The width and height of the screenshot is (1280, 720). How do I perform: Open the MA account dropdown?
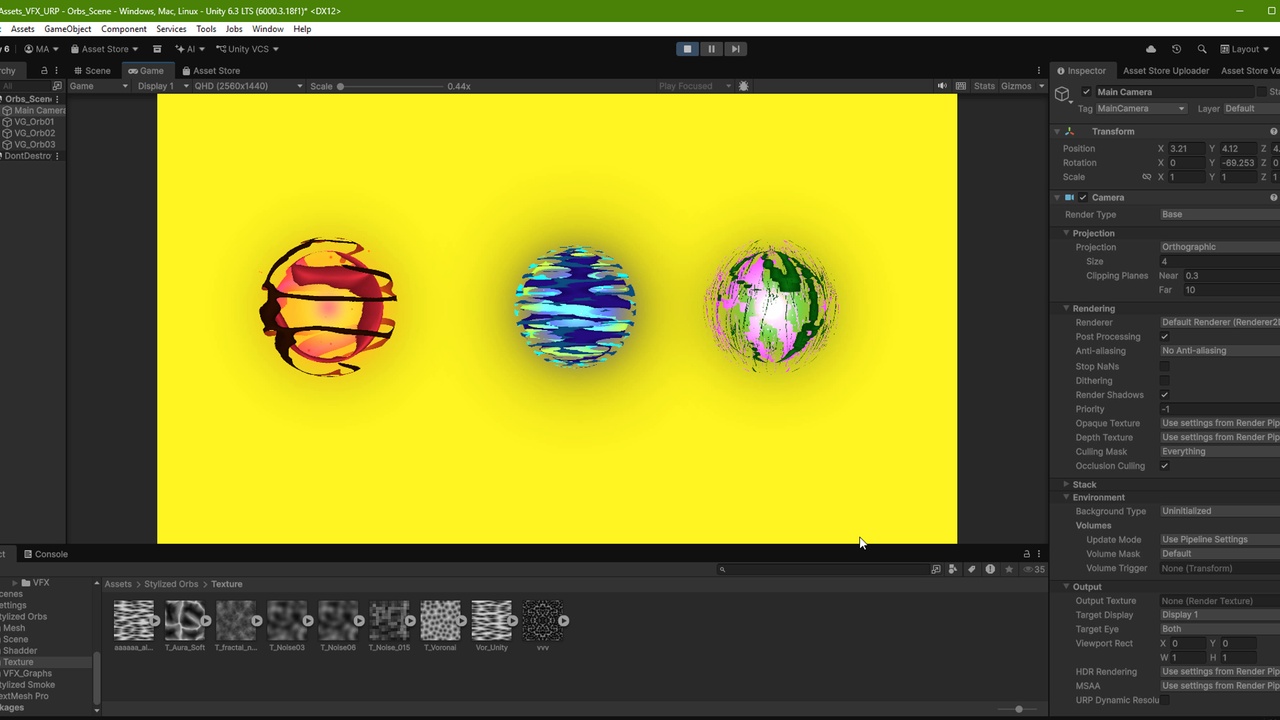click(x=41, y=49)
